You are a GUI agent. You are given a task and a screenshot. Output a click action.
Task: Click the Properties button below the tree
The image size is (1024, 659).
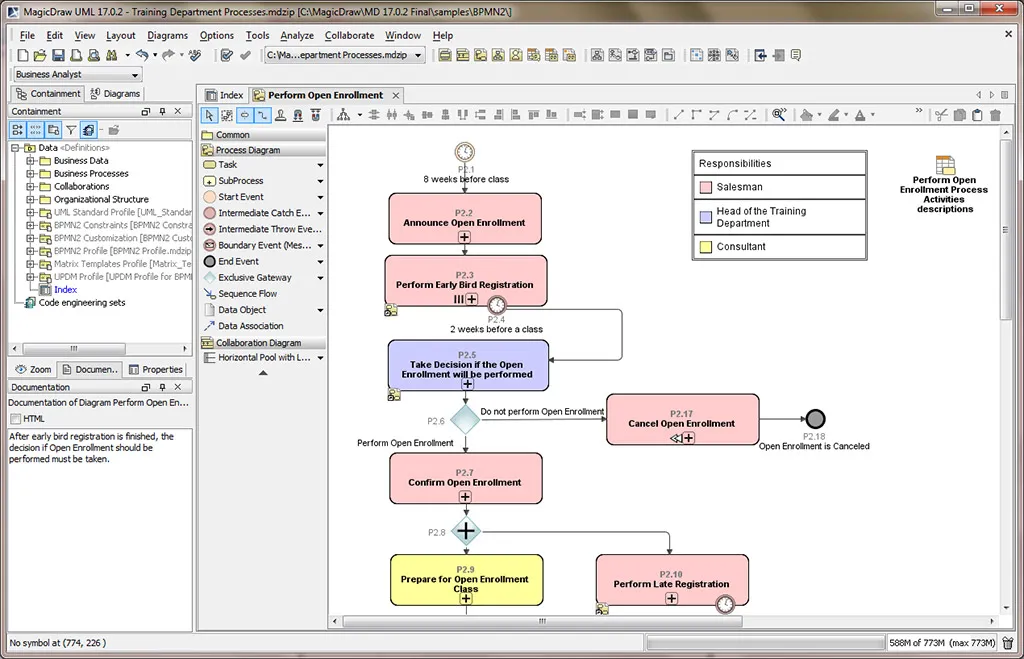pyautogui.click(x=156, y=368)
